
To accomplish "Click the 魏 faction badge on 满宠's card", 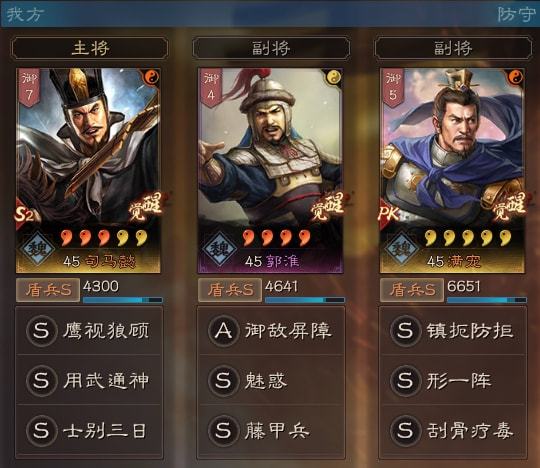I will click(401, 249).
